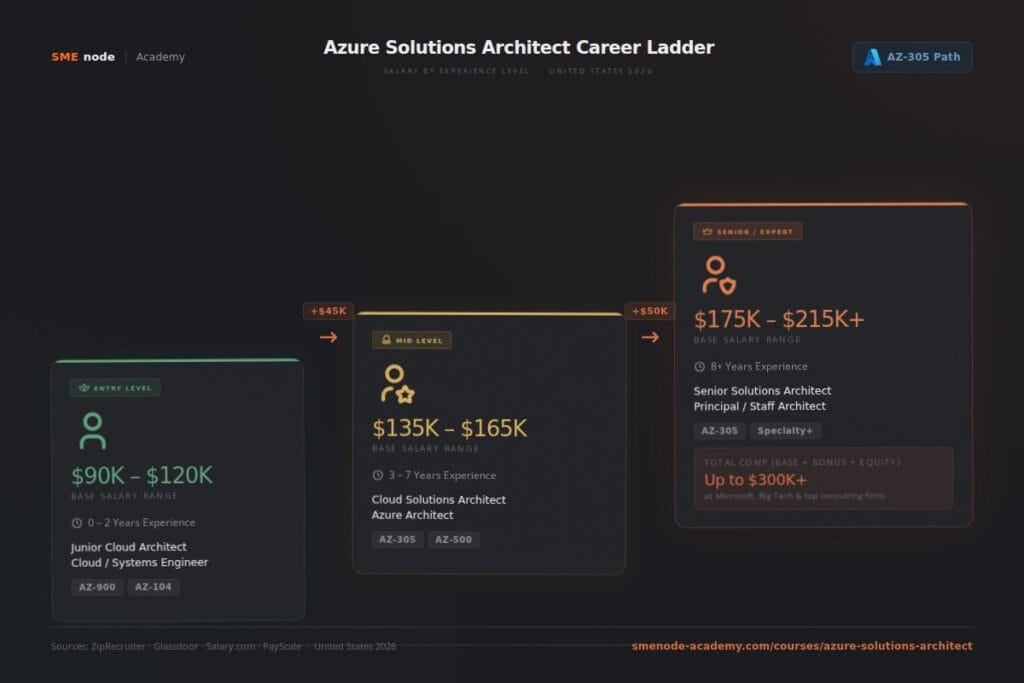Click the Up to $300K+ total comp text
Viewport: 1024px width, 683px height.
click(x=755, y=480)
